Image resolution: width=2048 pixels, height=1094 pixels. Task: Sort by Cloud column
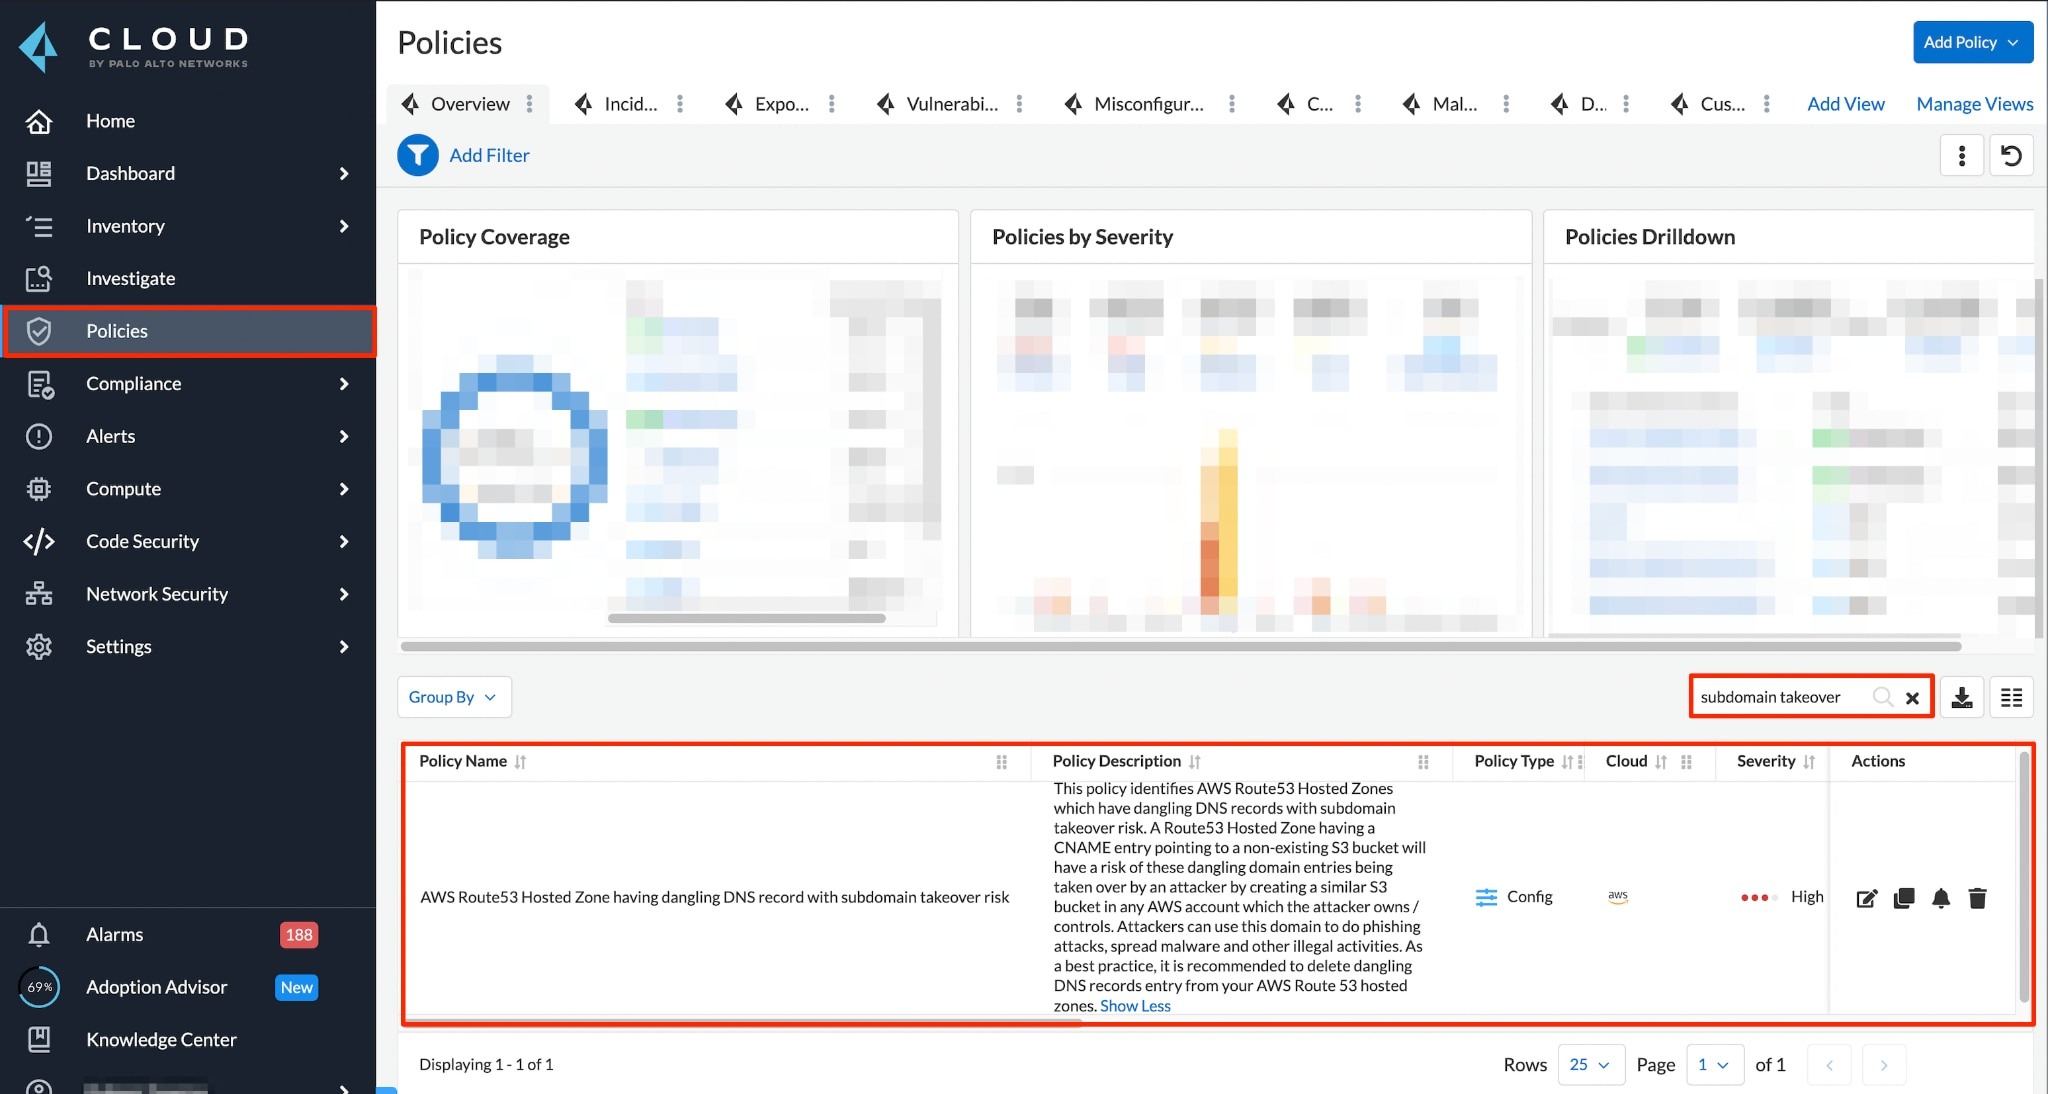pos(1660,762)
